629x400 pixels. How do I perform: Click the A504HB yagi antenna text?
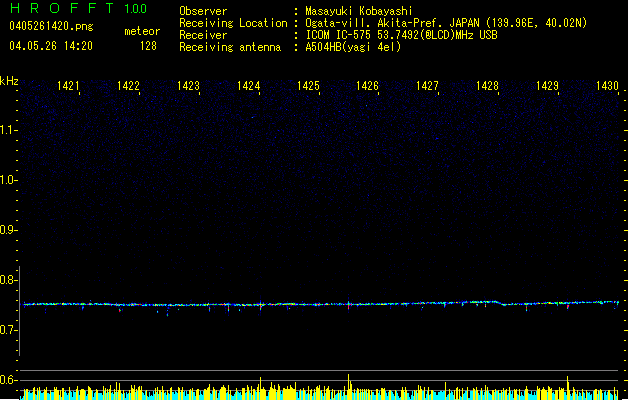[x=353, y=47]
